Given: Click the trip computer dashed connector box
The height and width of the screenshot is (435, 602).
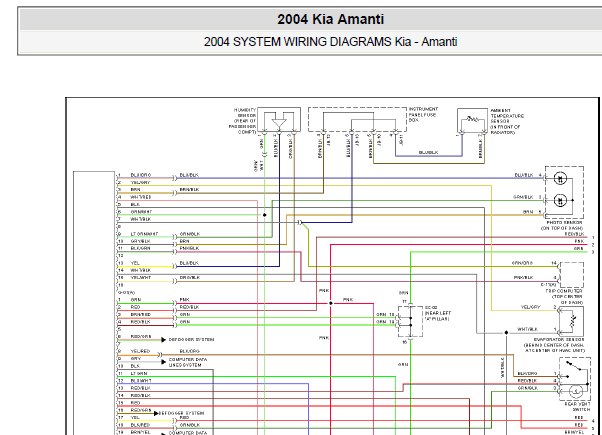Looking at the screenshot, I should coord(572,275).
